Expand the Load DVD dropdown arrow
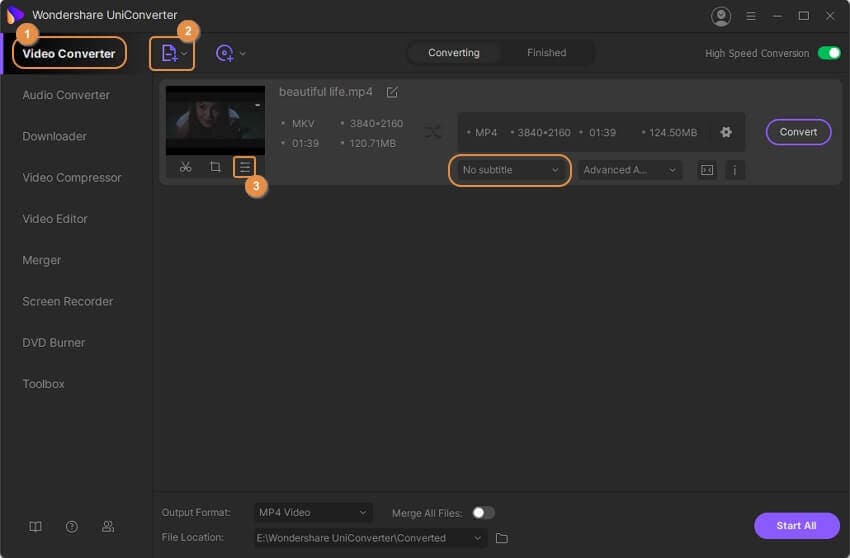Image resolution: width=850 pixels, height=558 pixels. click(242, 53)
